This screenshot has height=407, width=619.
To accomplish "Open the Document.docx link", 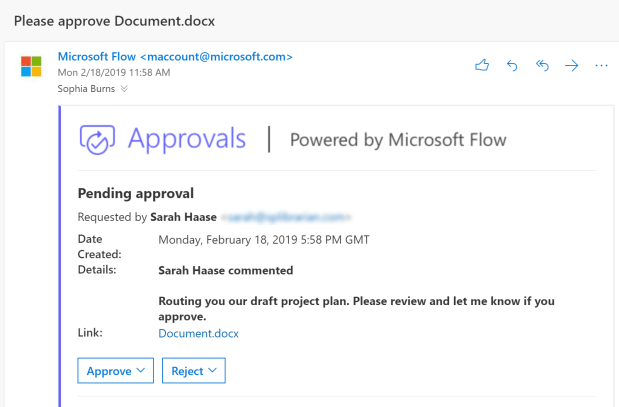I will [x=198, y=334].
